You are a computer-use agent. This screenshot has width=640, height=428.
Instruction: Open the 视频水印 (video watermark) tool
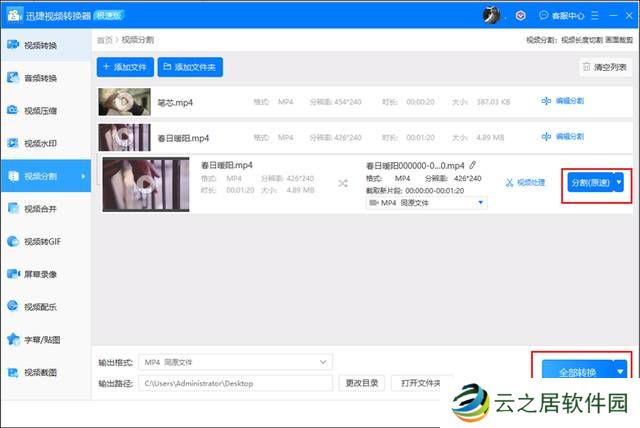tap(40, 143)
